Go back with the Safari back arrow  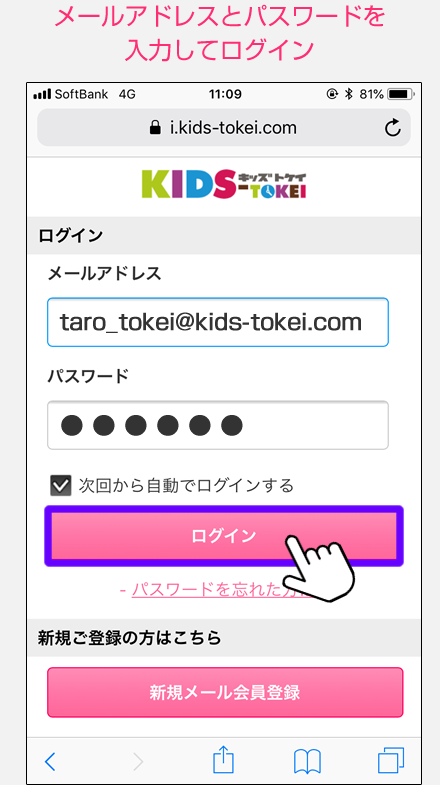(x=50, y=761)
